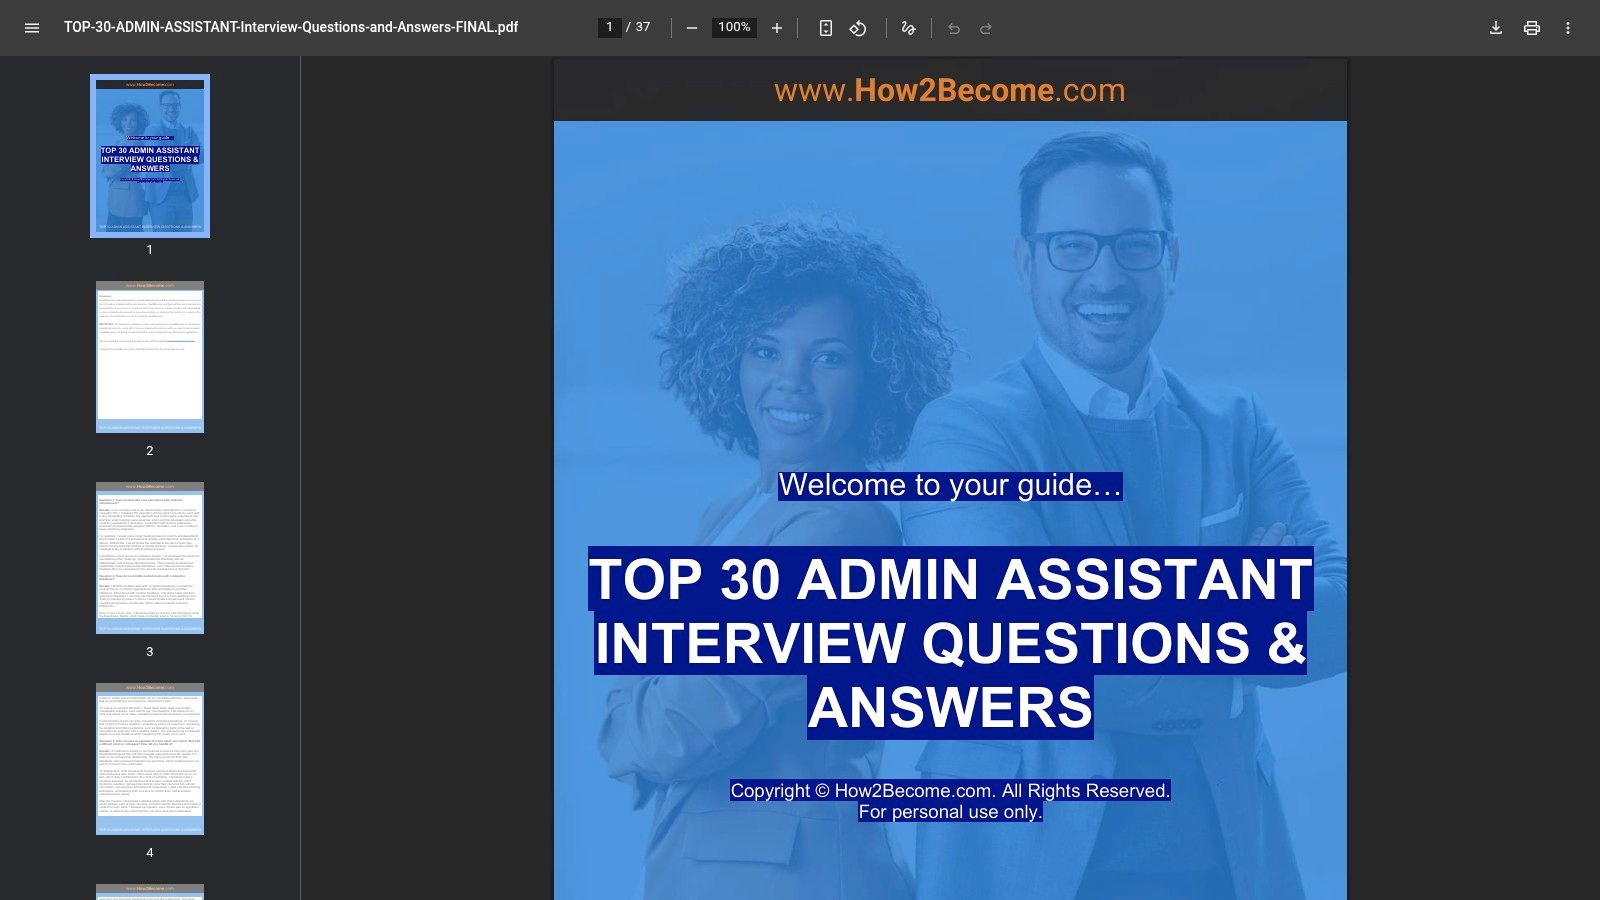Click the 'For personal use only.' text
This screenshot has width=1600, height=900.
tap(950, 812)
